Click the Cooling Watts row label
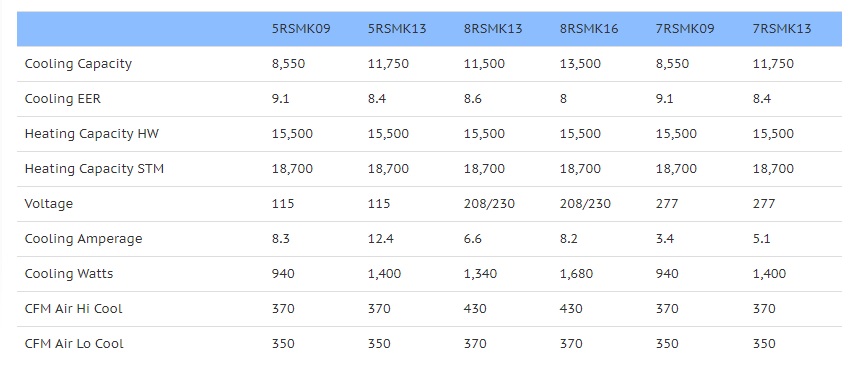This screenshot has width=853, height=374. (x=69, y=274)
